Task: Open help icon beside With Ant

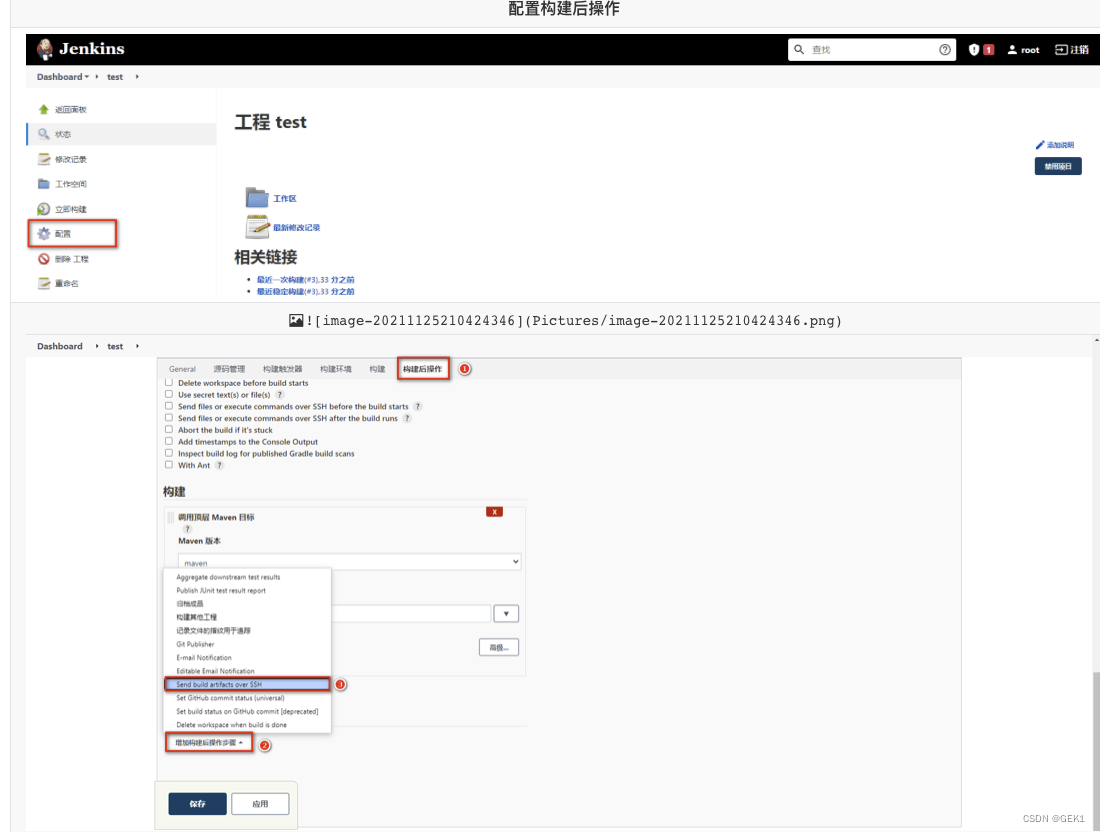Action: pyautogui.click(x=219, y=465)
